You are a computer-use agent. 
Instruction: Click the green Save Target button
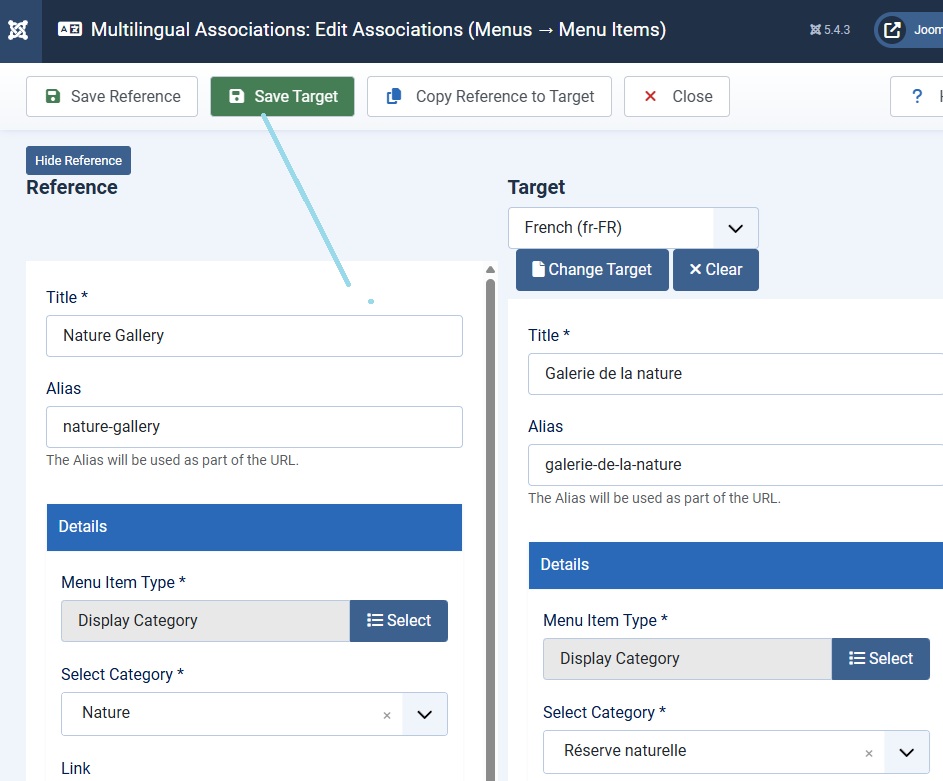pyautogui.click(x=282, y=97)
